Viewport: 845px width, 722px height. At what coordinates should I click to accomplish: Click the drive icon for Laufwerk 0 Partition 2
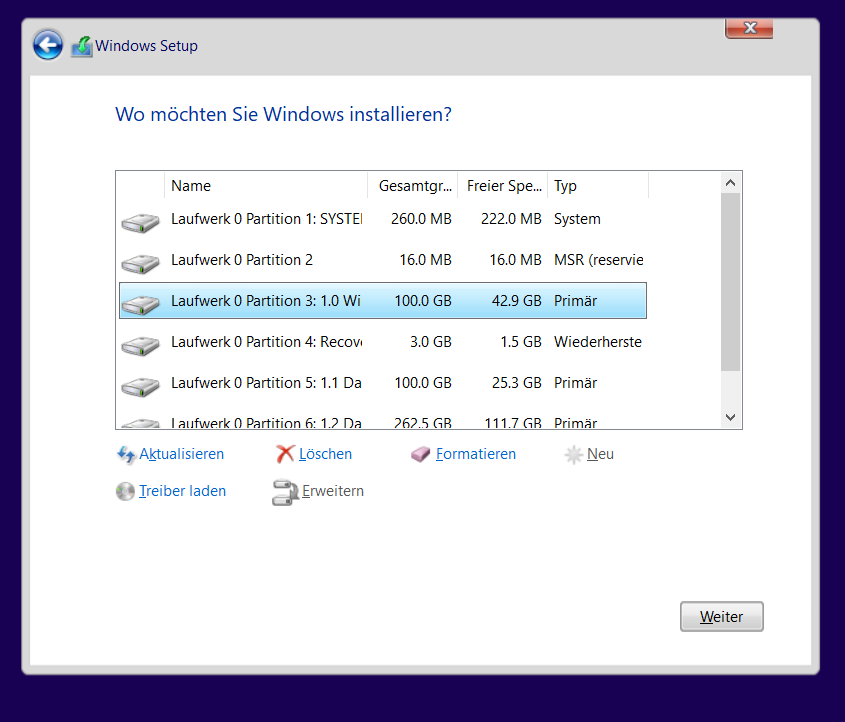pos(140,263)
